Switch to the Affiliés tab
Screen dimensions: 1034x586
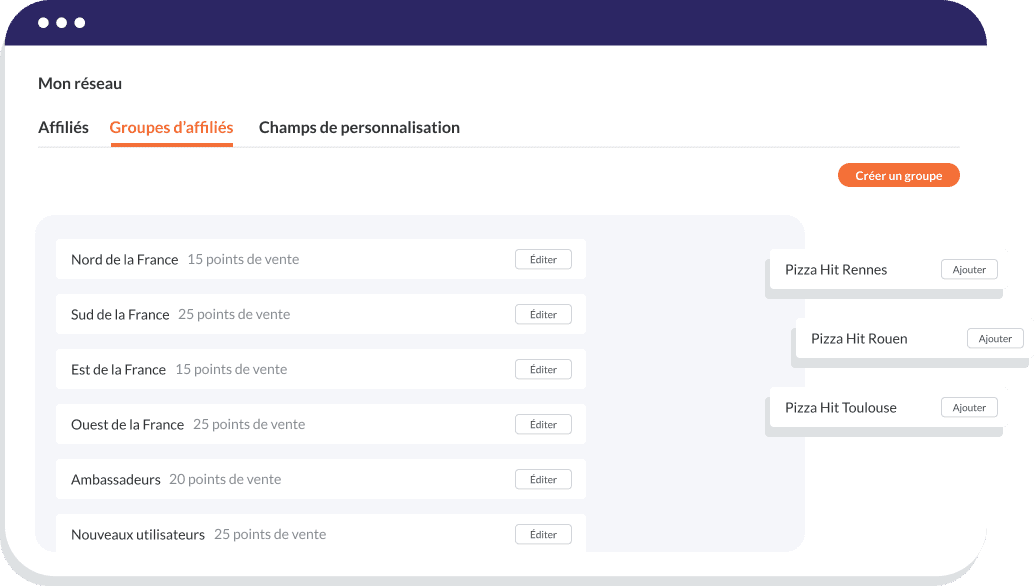pos(63,127)
